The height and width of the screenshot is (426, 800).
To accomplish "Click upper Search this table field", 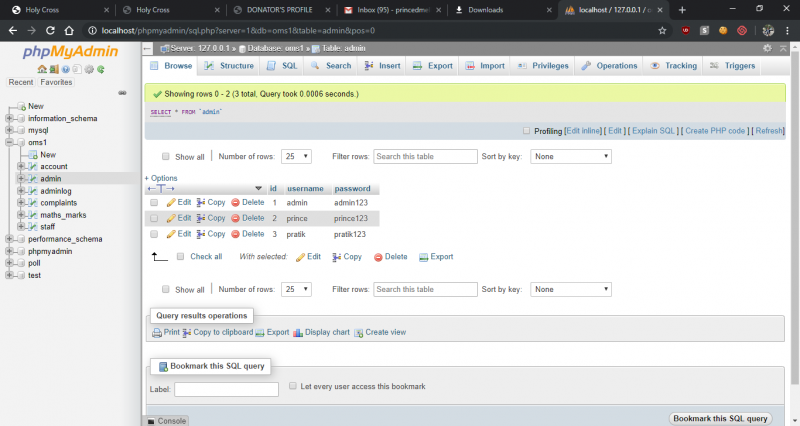I will 425,156.
